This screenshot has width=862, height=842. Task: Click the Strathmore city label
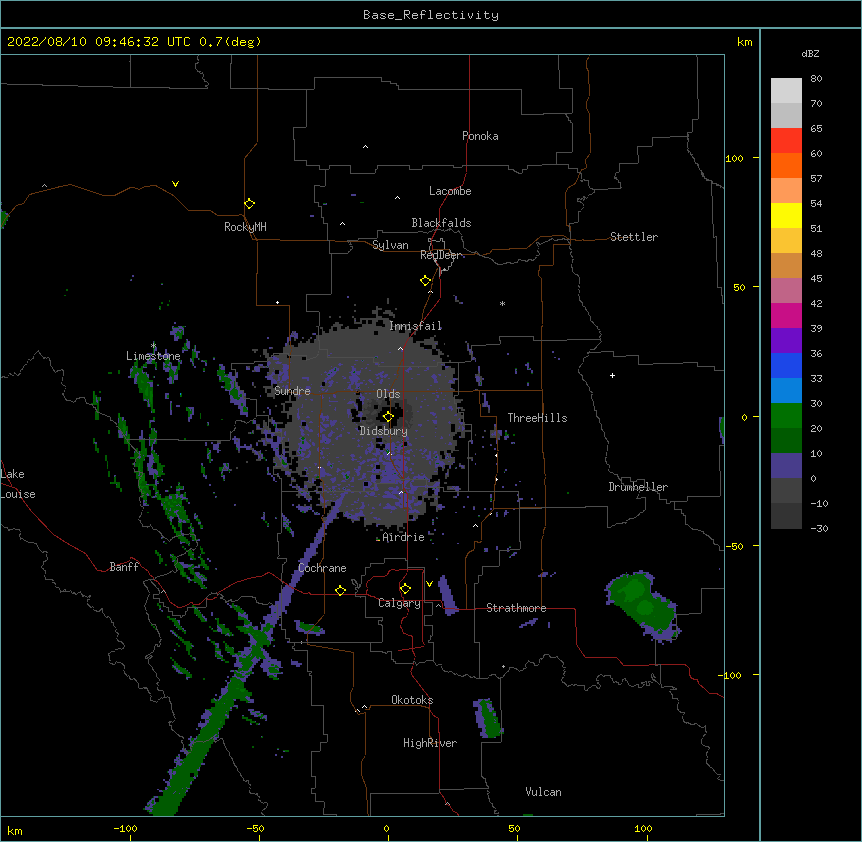pos(516,608)
